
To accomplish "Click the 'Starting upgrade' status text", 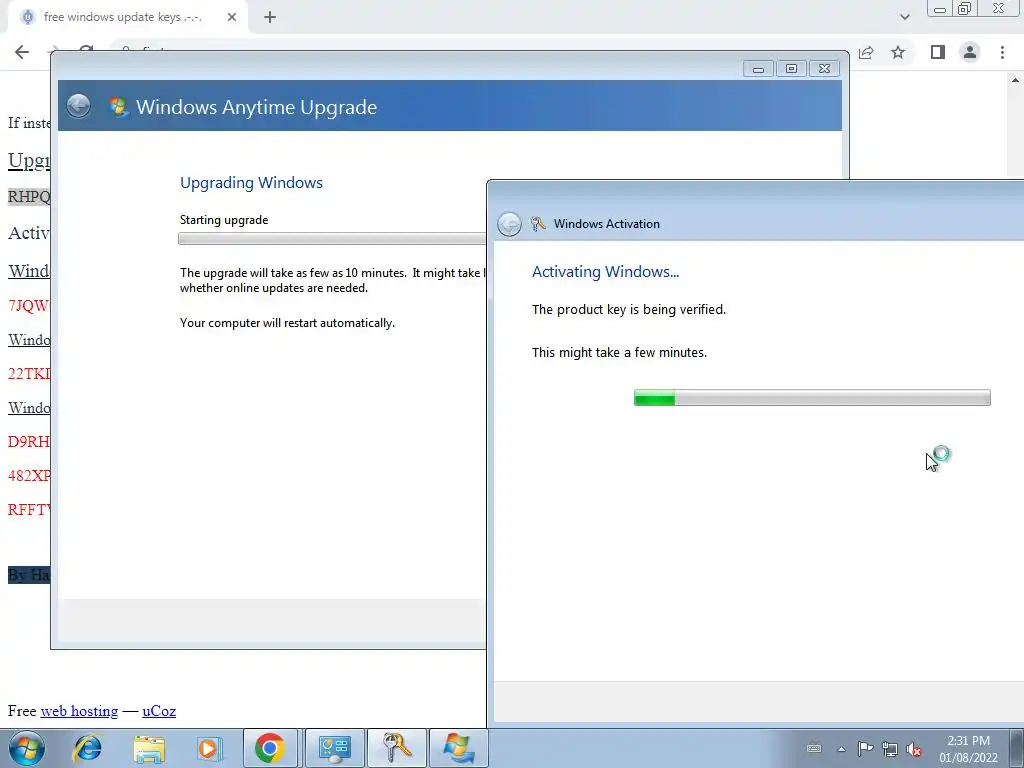I will [x=223, y=220].
